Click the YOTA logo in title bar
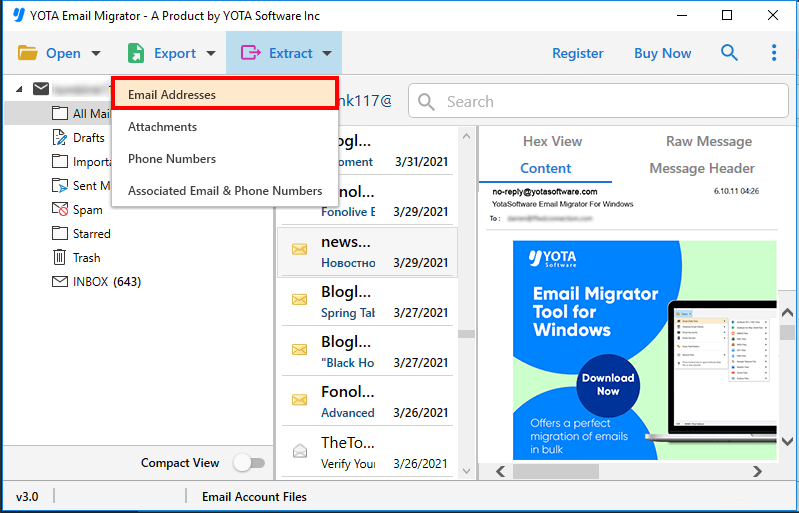This screenshot has height=513, width=799. [19, 15]
